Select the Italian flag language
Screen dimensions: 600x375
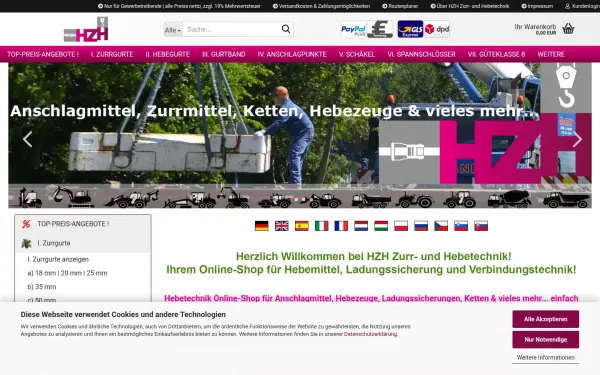pyautogui.click(x=321, y=226)
